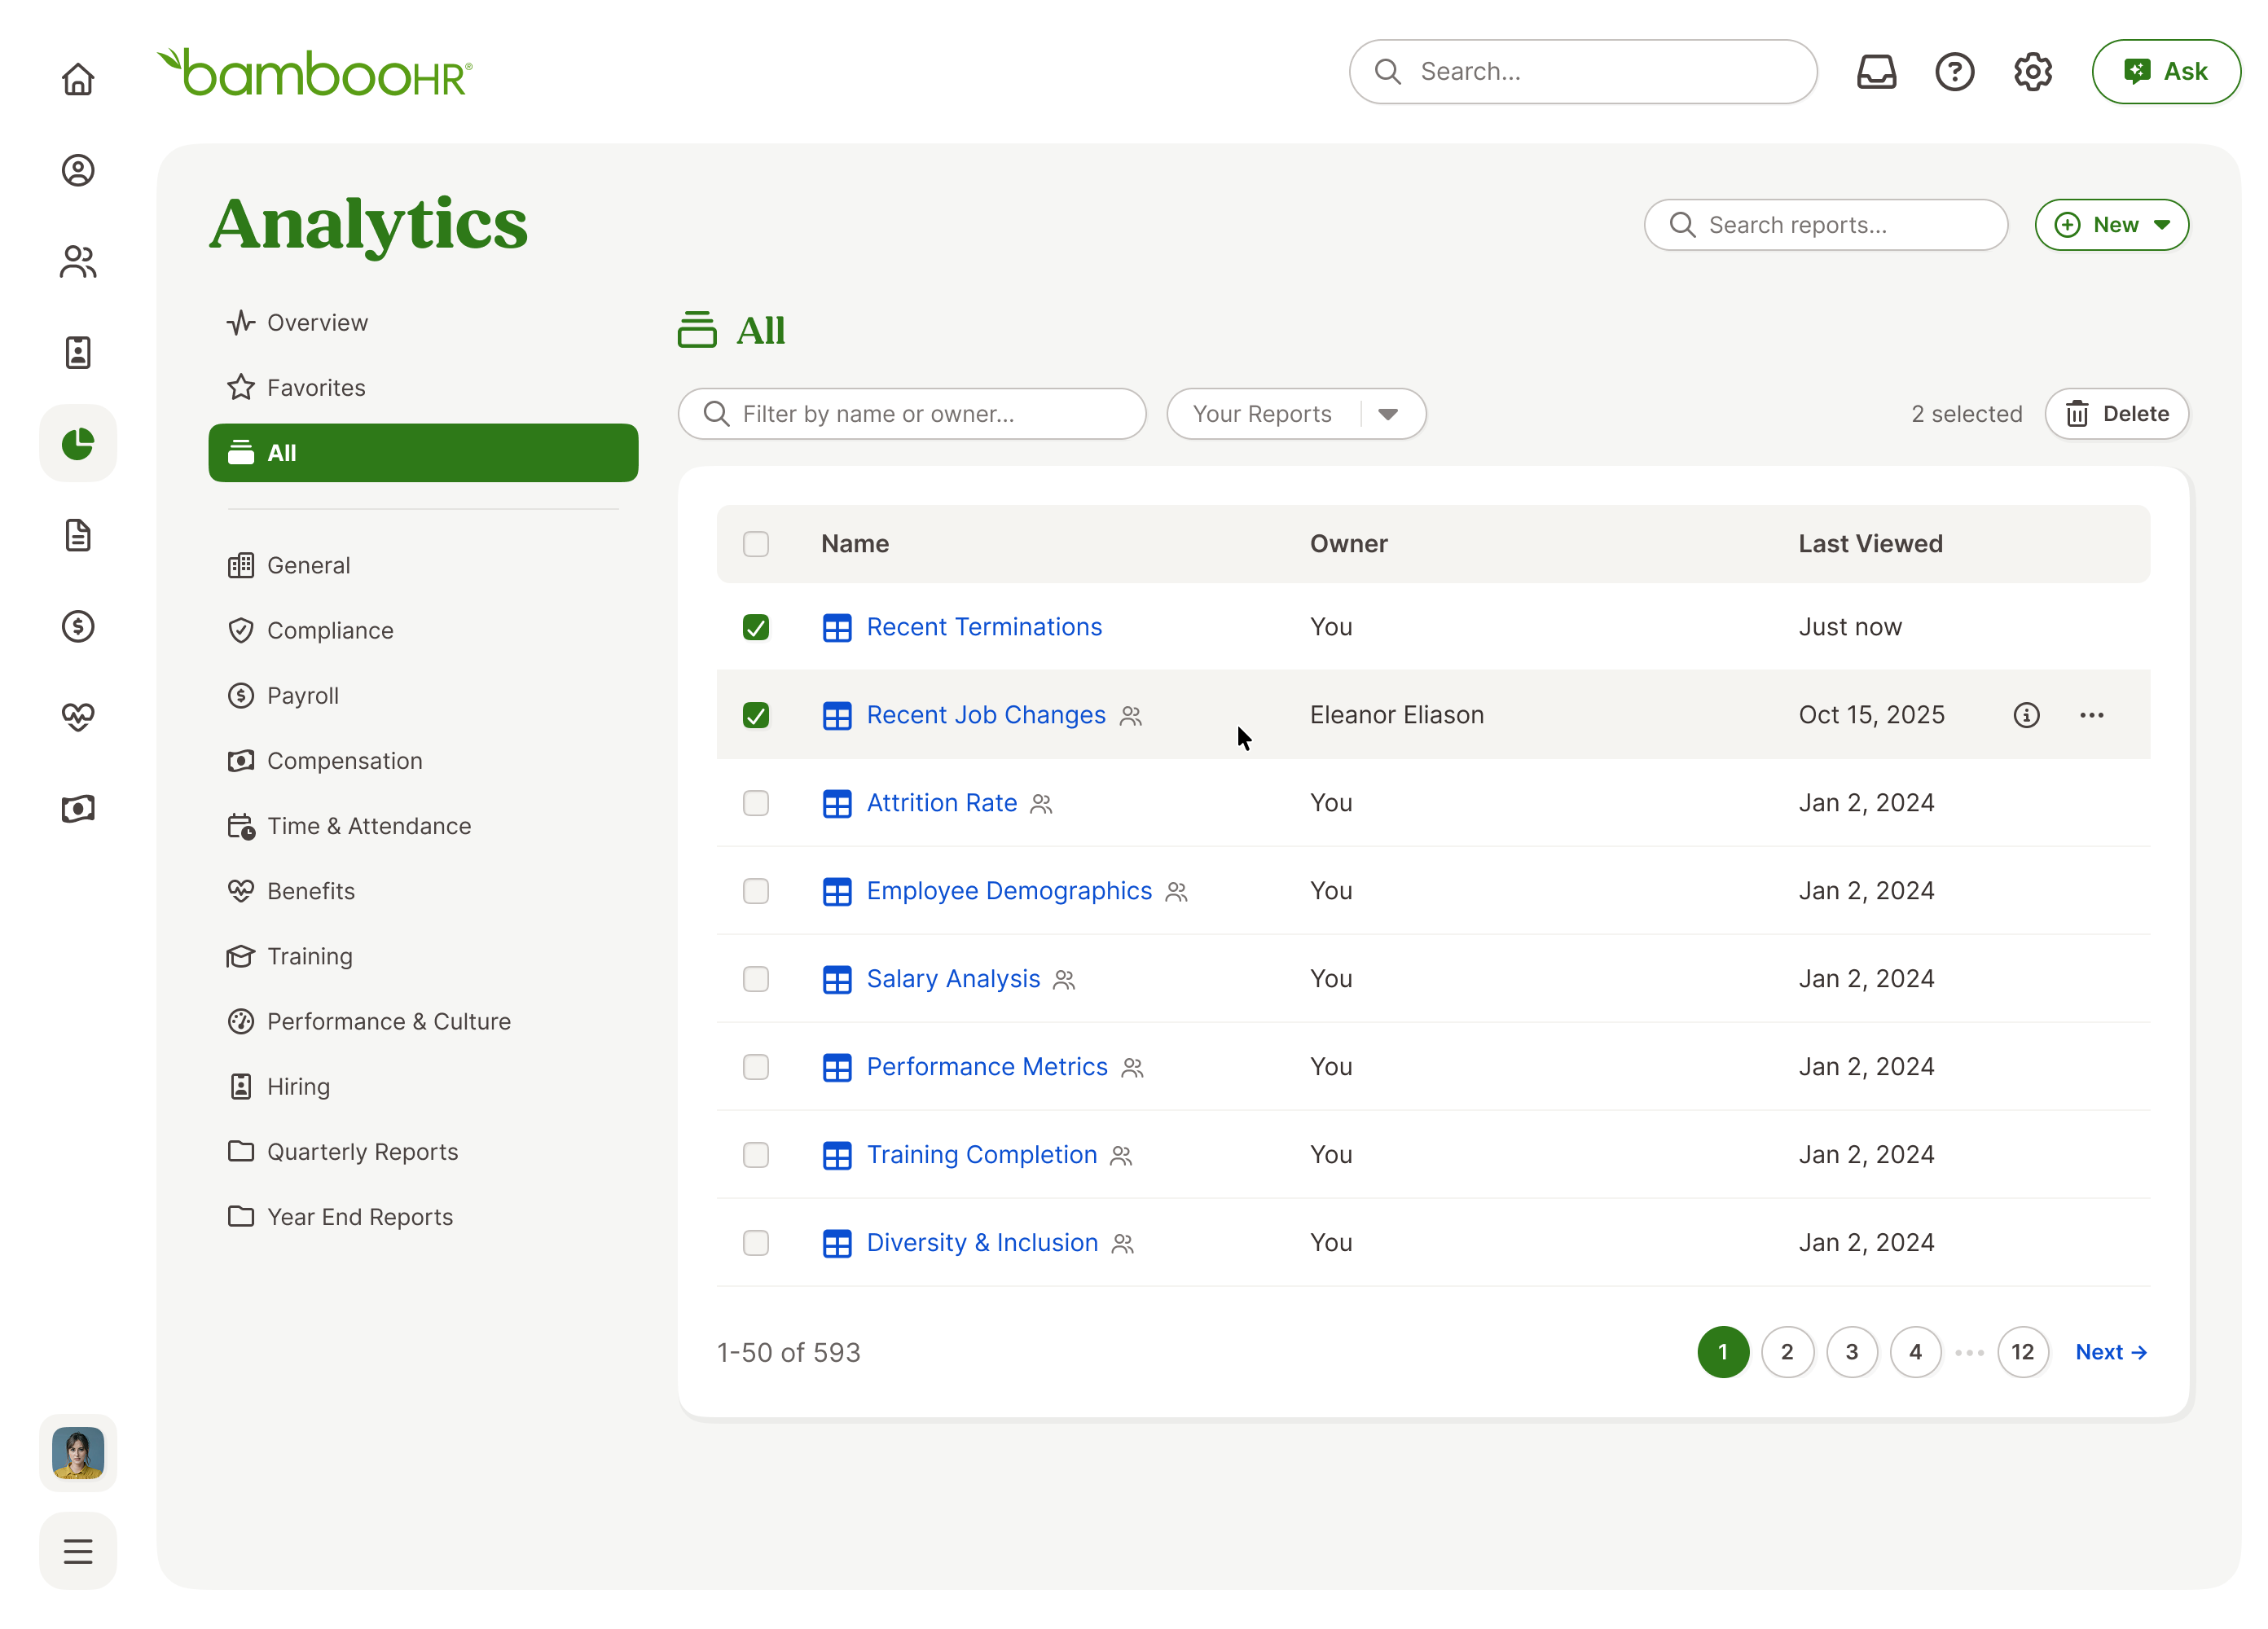The width and height of the screenshot is (2268, 1629).
Task: Open the help question mark icon
Action: coord(1954,72)
